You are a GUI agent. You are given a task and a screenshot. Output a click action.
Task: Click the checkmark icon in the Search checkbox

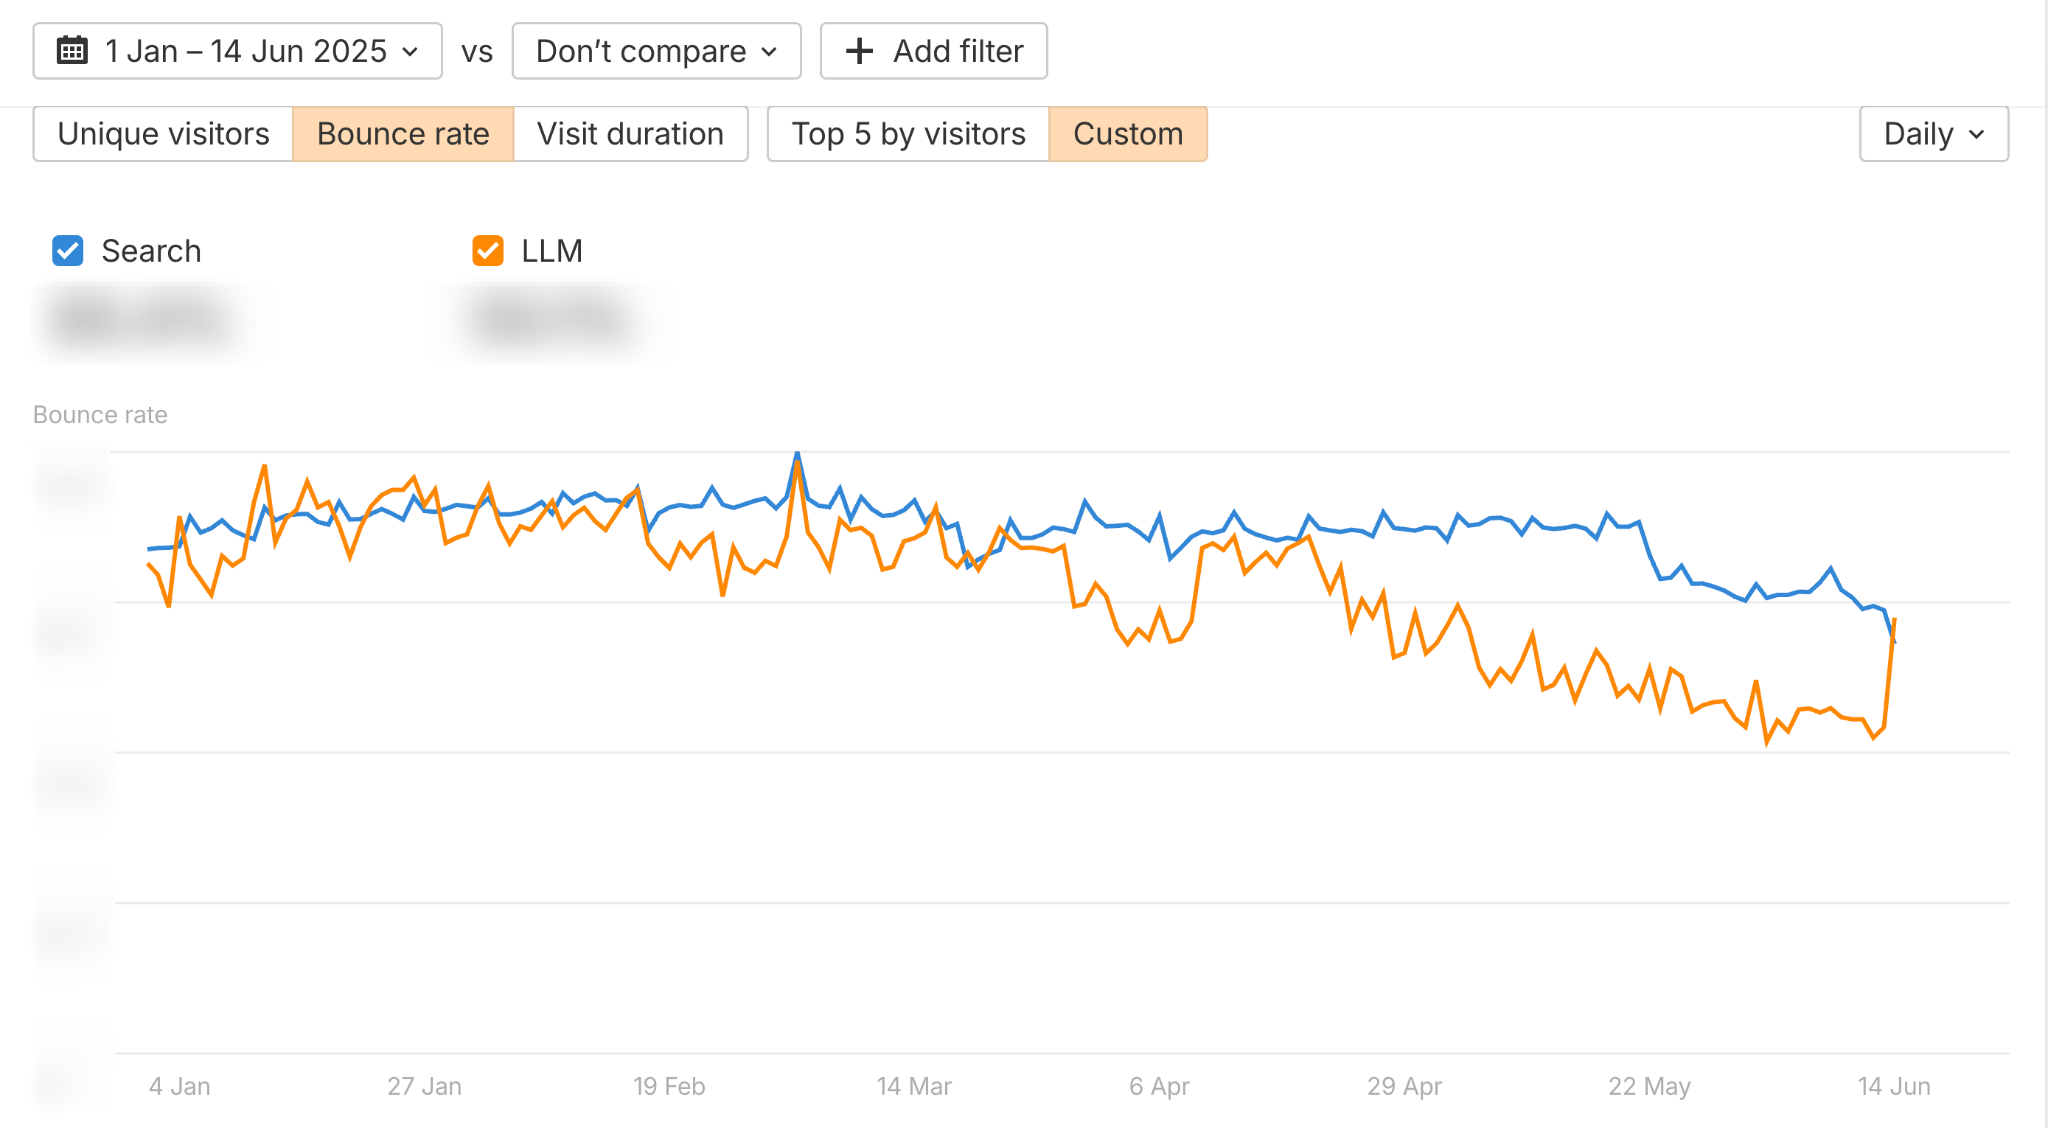pyautogui.click(x=66, y=250)
